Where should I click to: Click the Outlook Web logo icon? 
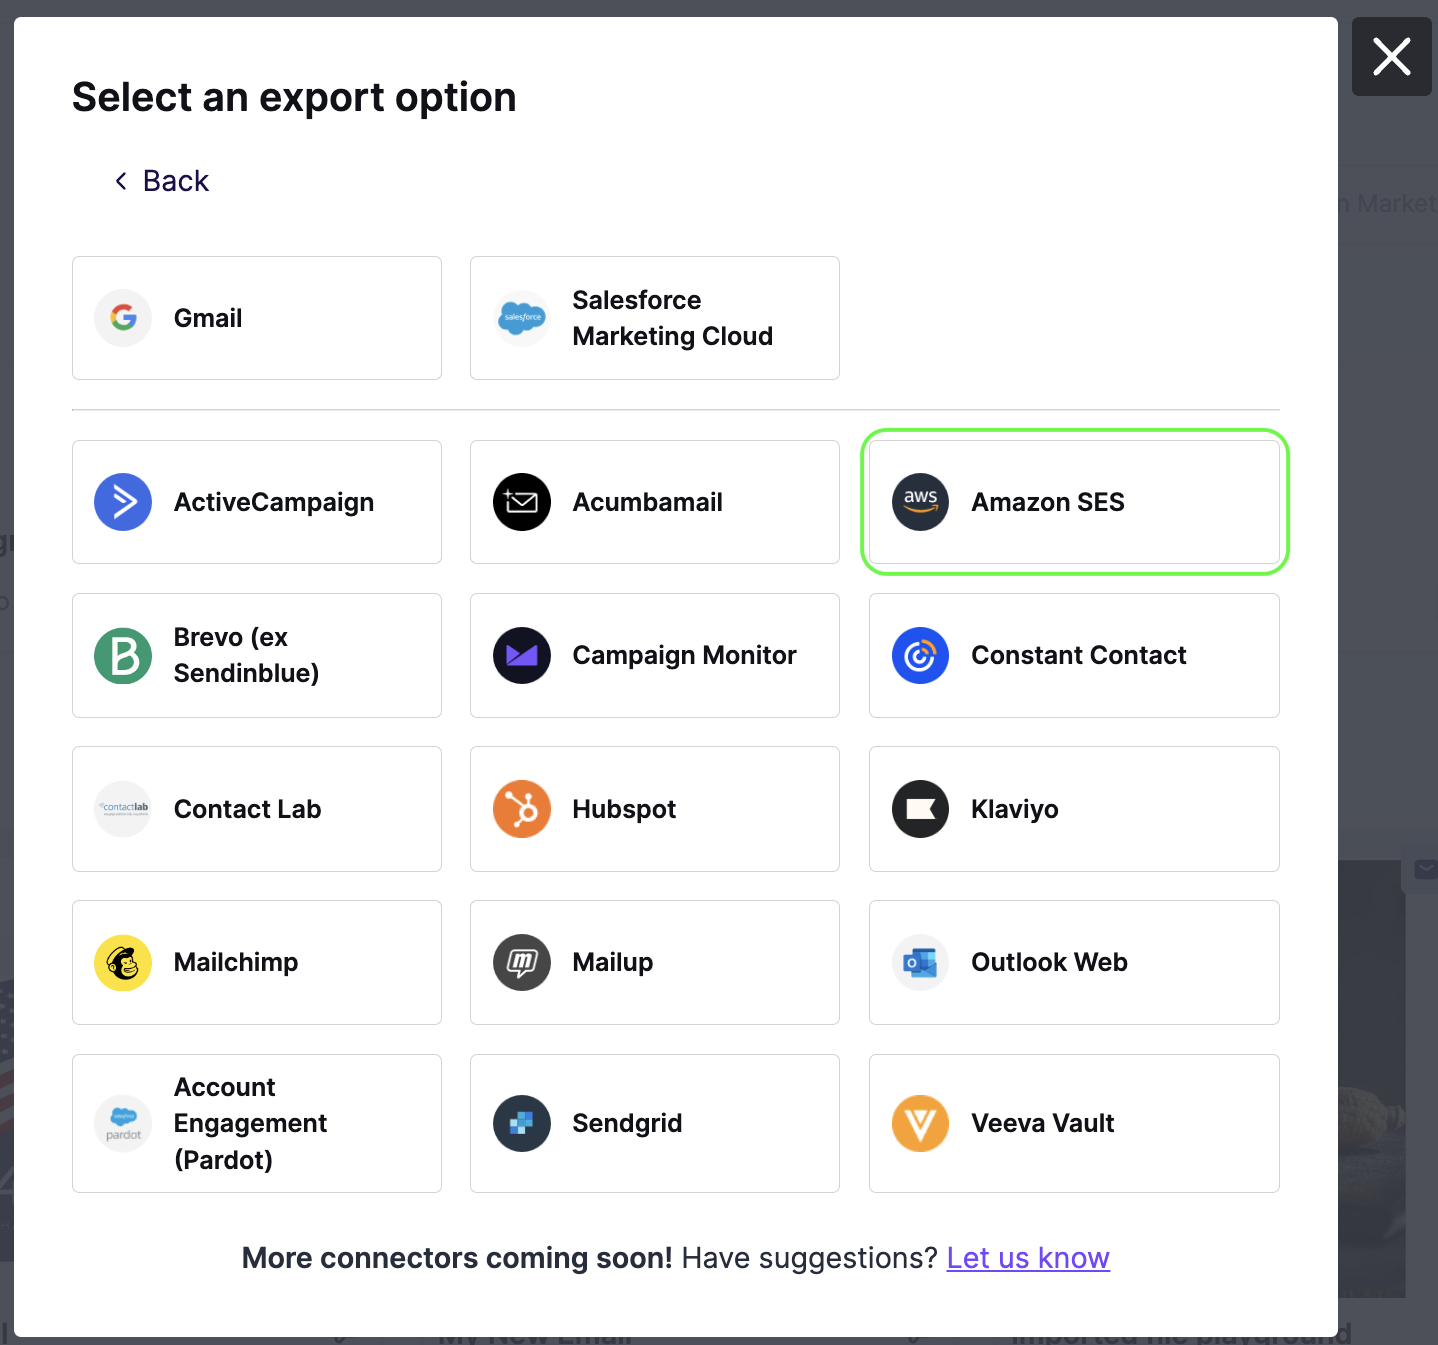[920, 963]
